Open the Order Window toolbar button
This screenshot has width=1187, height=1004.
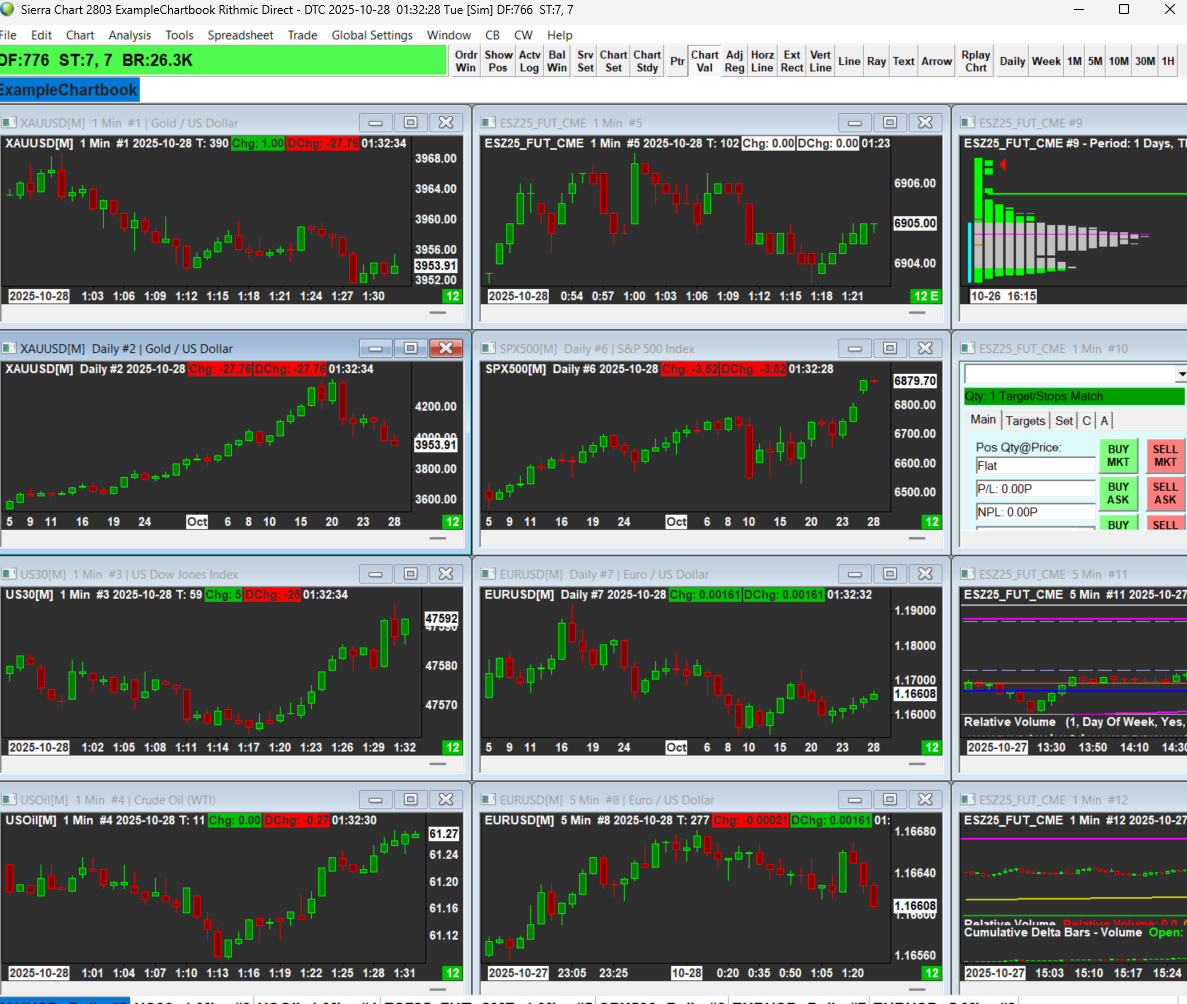466,61
